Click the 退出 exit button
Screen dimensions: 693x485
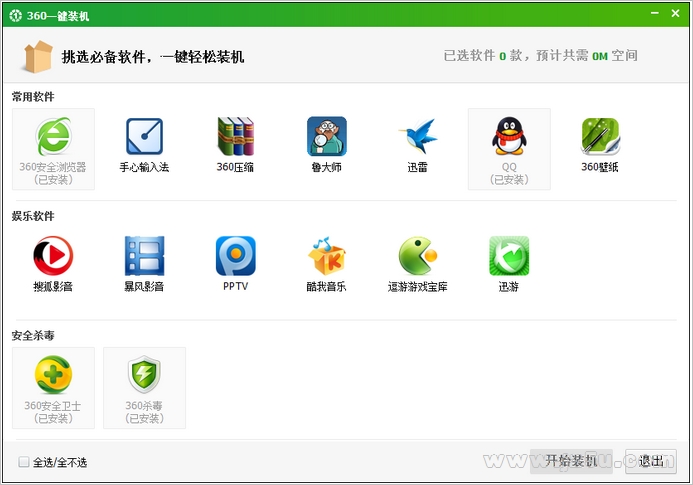point(651,461)
